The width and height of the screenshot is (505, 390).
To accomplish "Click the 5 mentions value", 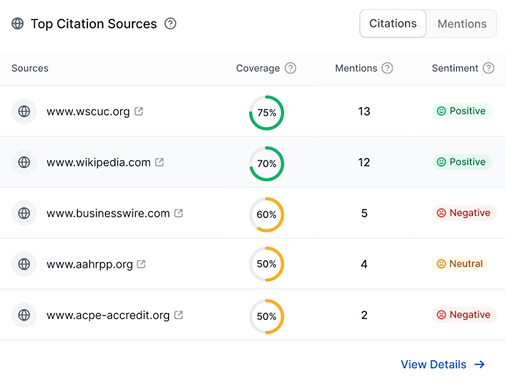I will point(364,213).
